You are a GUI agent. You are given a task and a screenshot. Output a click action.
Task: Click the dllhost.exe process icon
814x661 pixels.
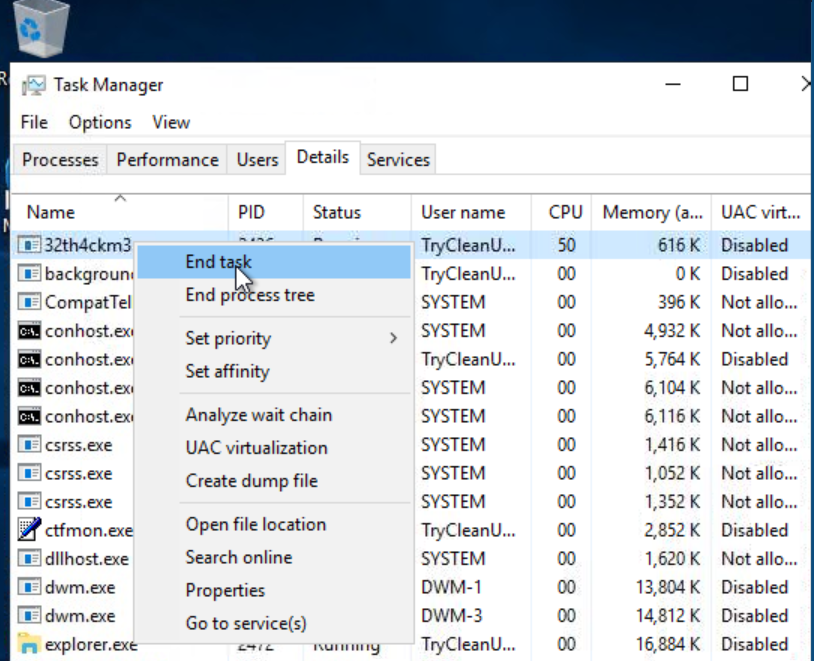click(29, 558)
